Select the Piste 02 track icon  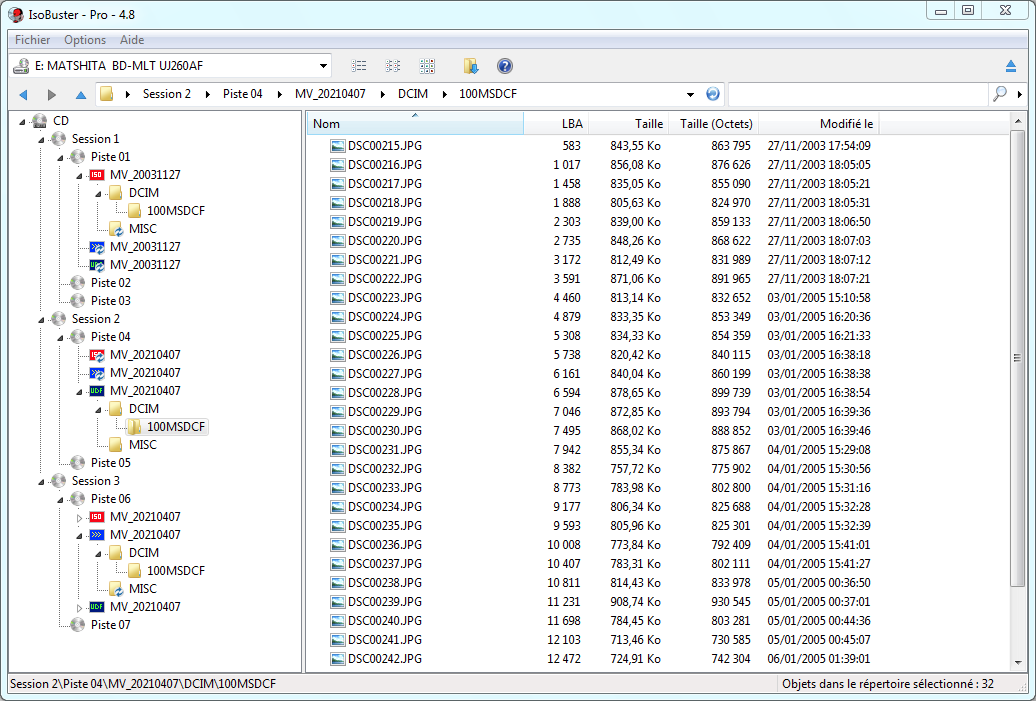click(78, 283)
